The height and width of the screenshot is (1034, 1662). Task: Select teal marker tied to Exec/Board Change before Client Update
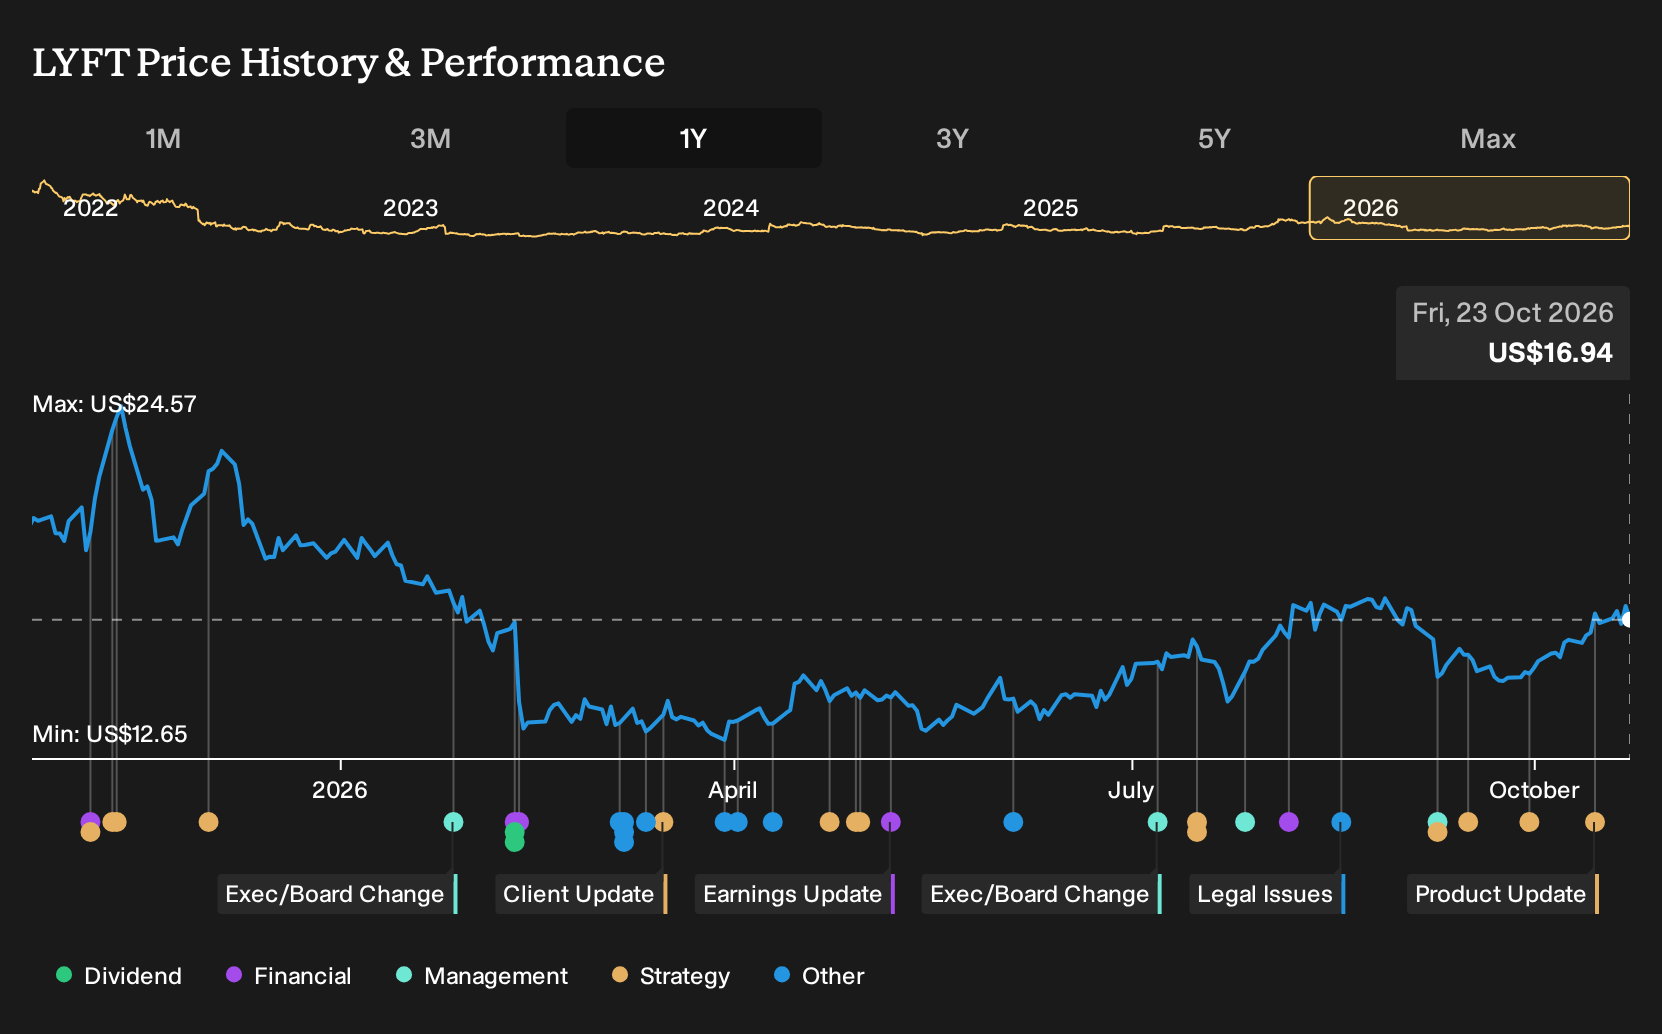click(x=453, y=822)
